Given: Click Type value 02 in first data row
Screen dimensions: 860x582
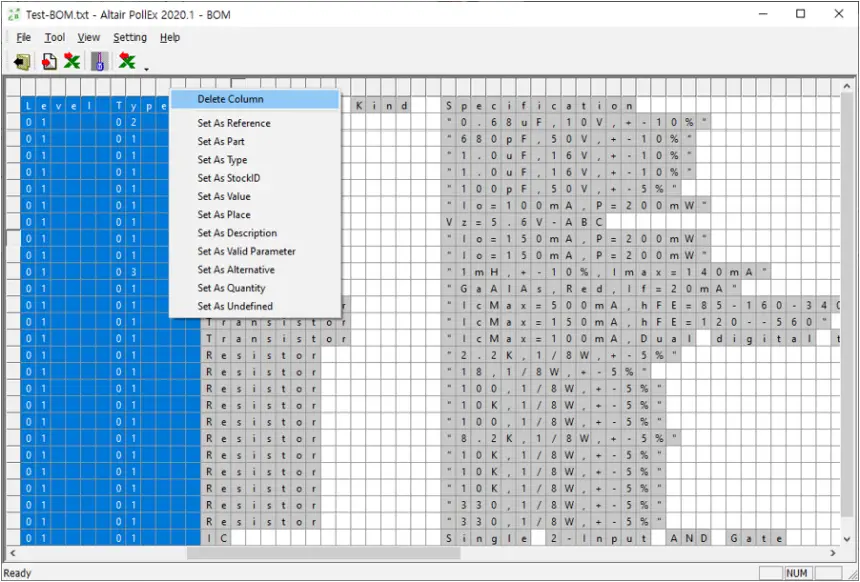Looking at the screenshot, I should click(x=126, y=122).
